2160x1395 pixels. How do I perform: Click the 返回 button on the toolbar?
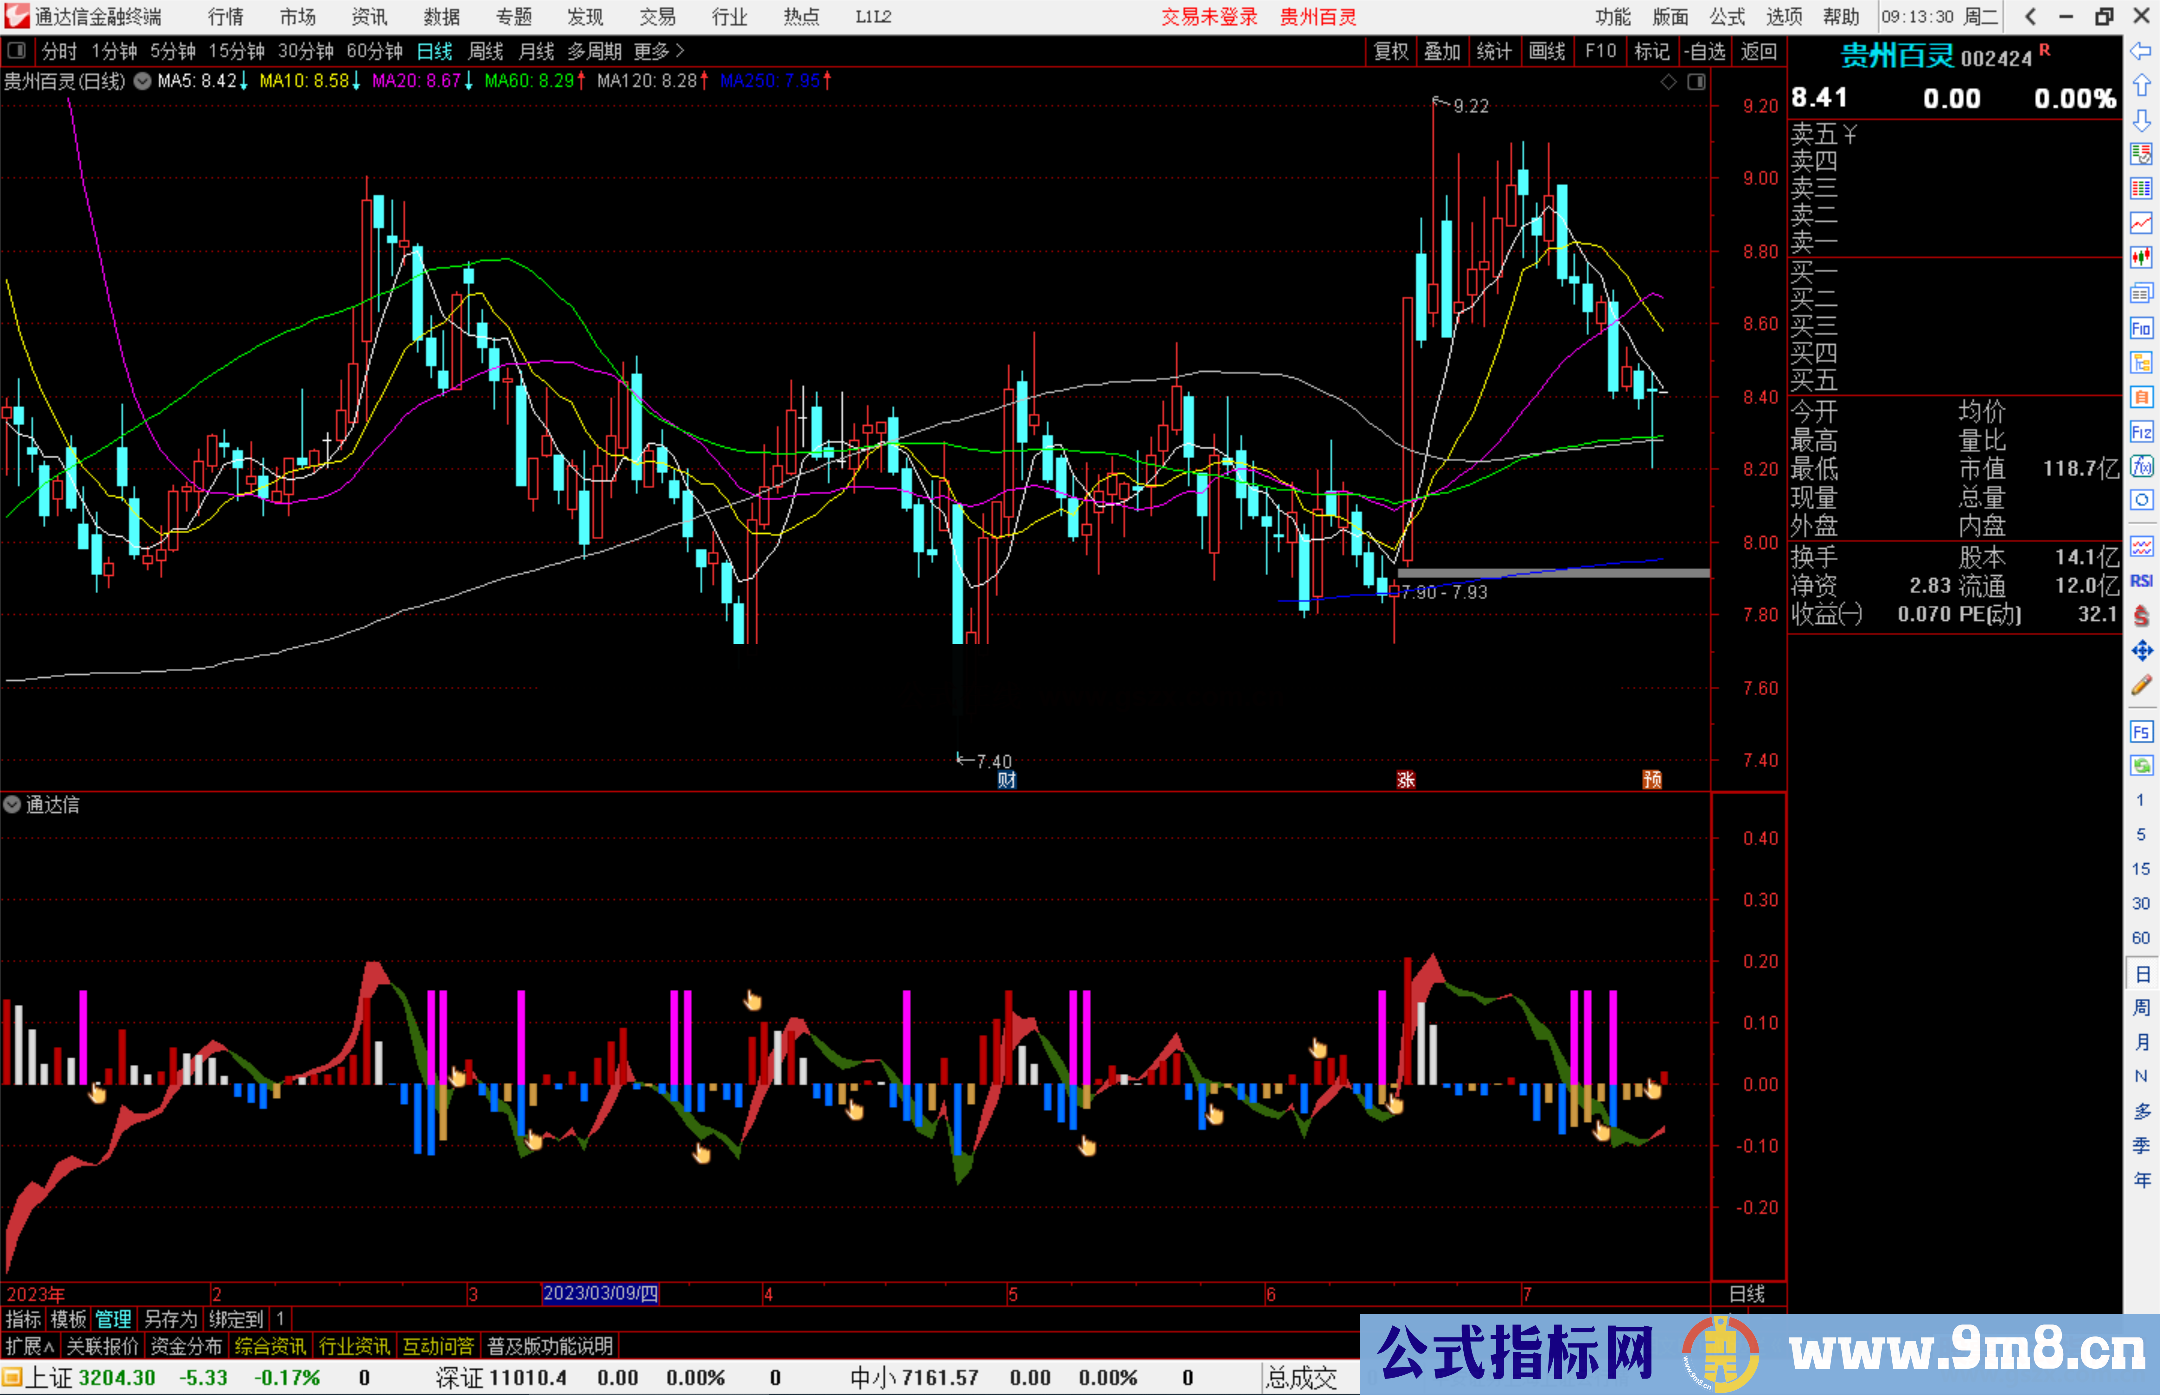(1757, 51)
